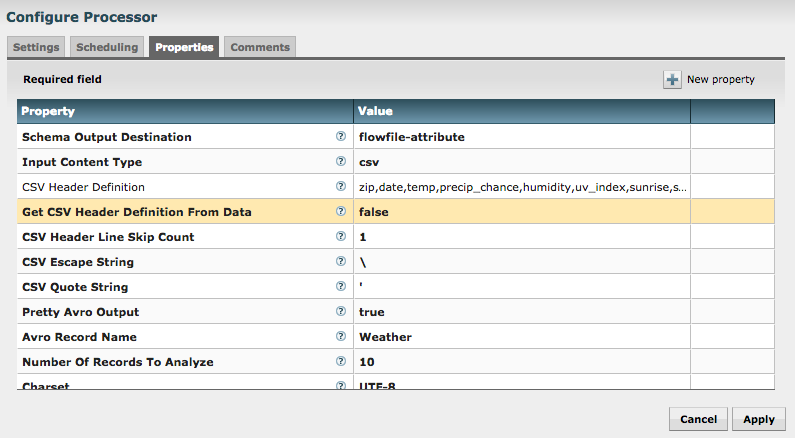795x438 pixels.
Task: Click help icon for Pretty Avro Output
Action: [341, 311]
